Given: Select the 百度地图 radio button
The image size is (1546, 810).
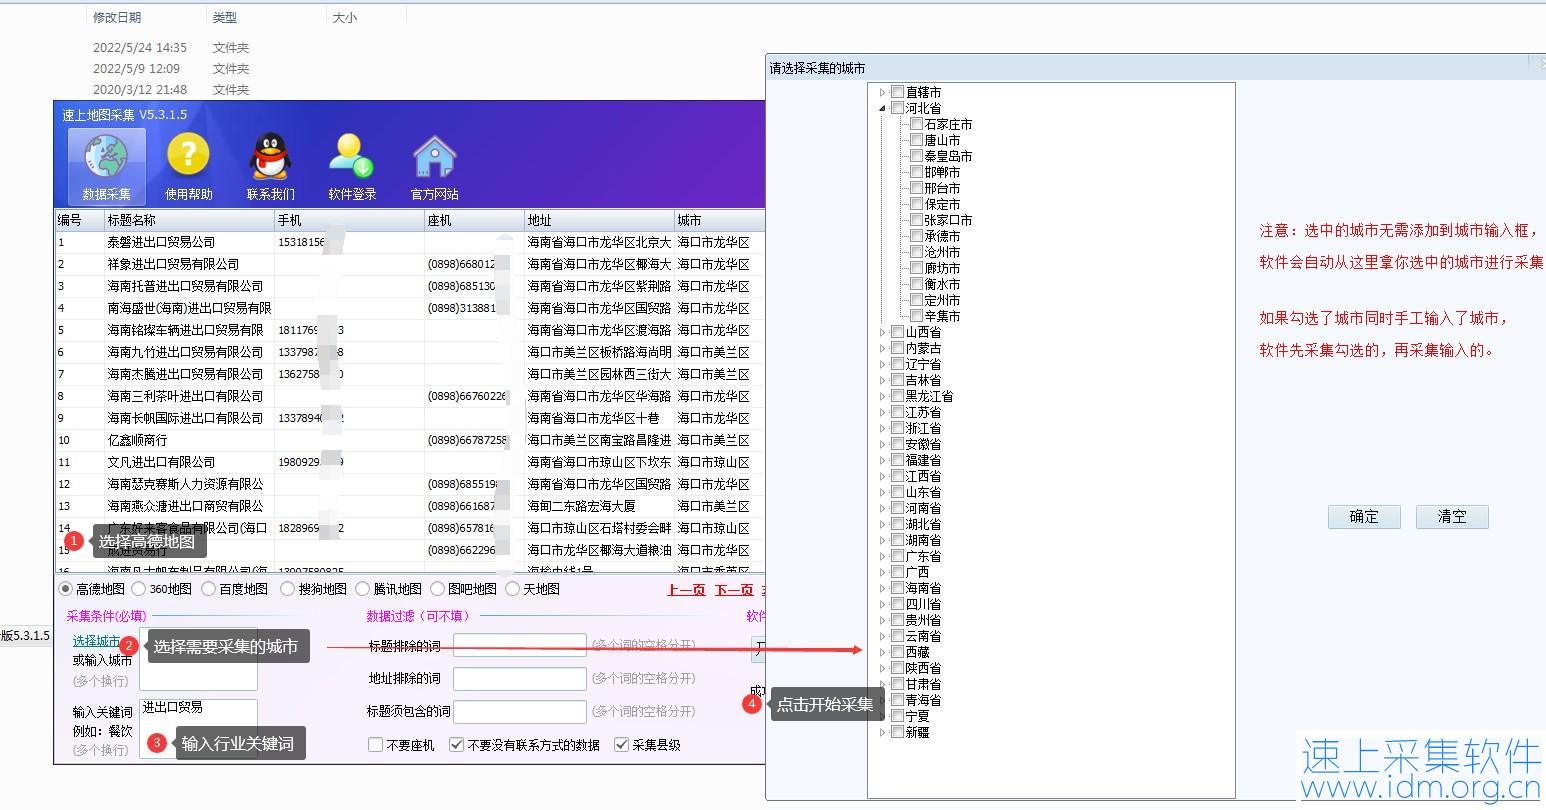Looking at the screenshot, I should pyautogui.click(x=209, y=589).
